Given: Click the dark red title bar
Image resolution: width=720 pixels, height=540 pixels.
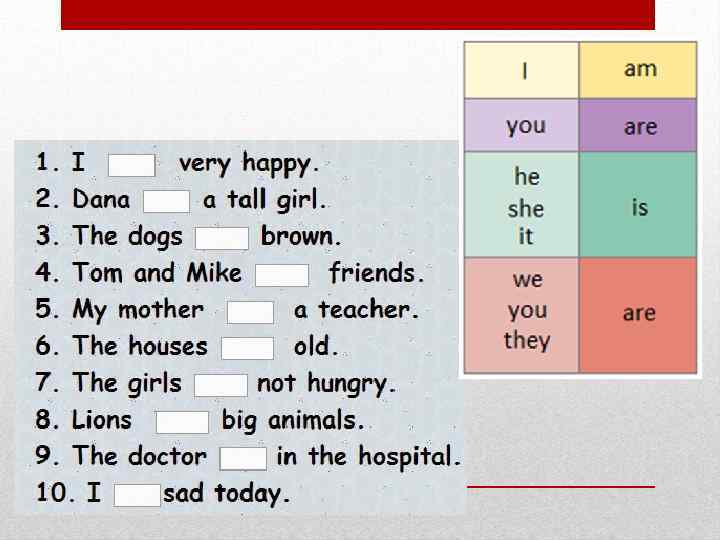Looking at the screenshot, I should click(357, 14).
